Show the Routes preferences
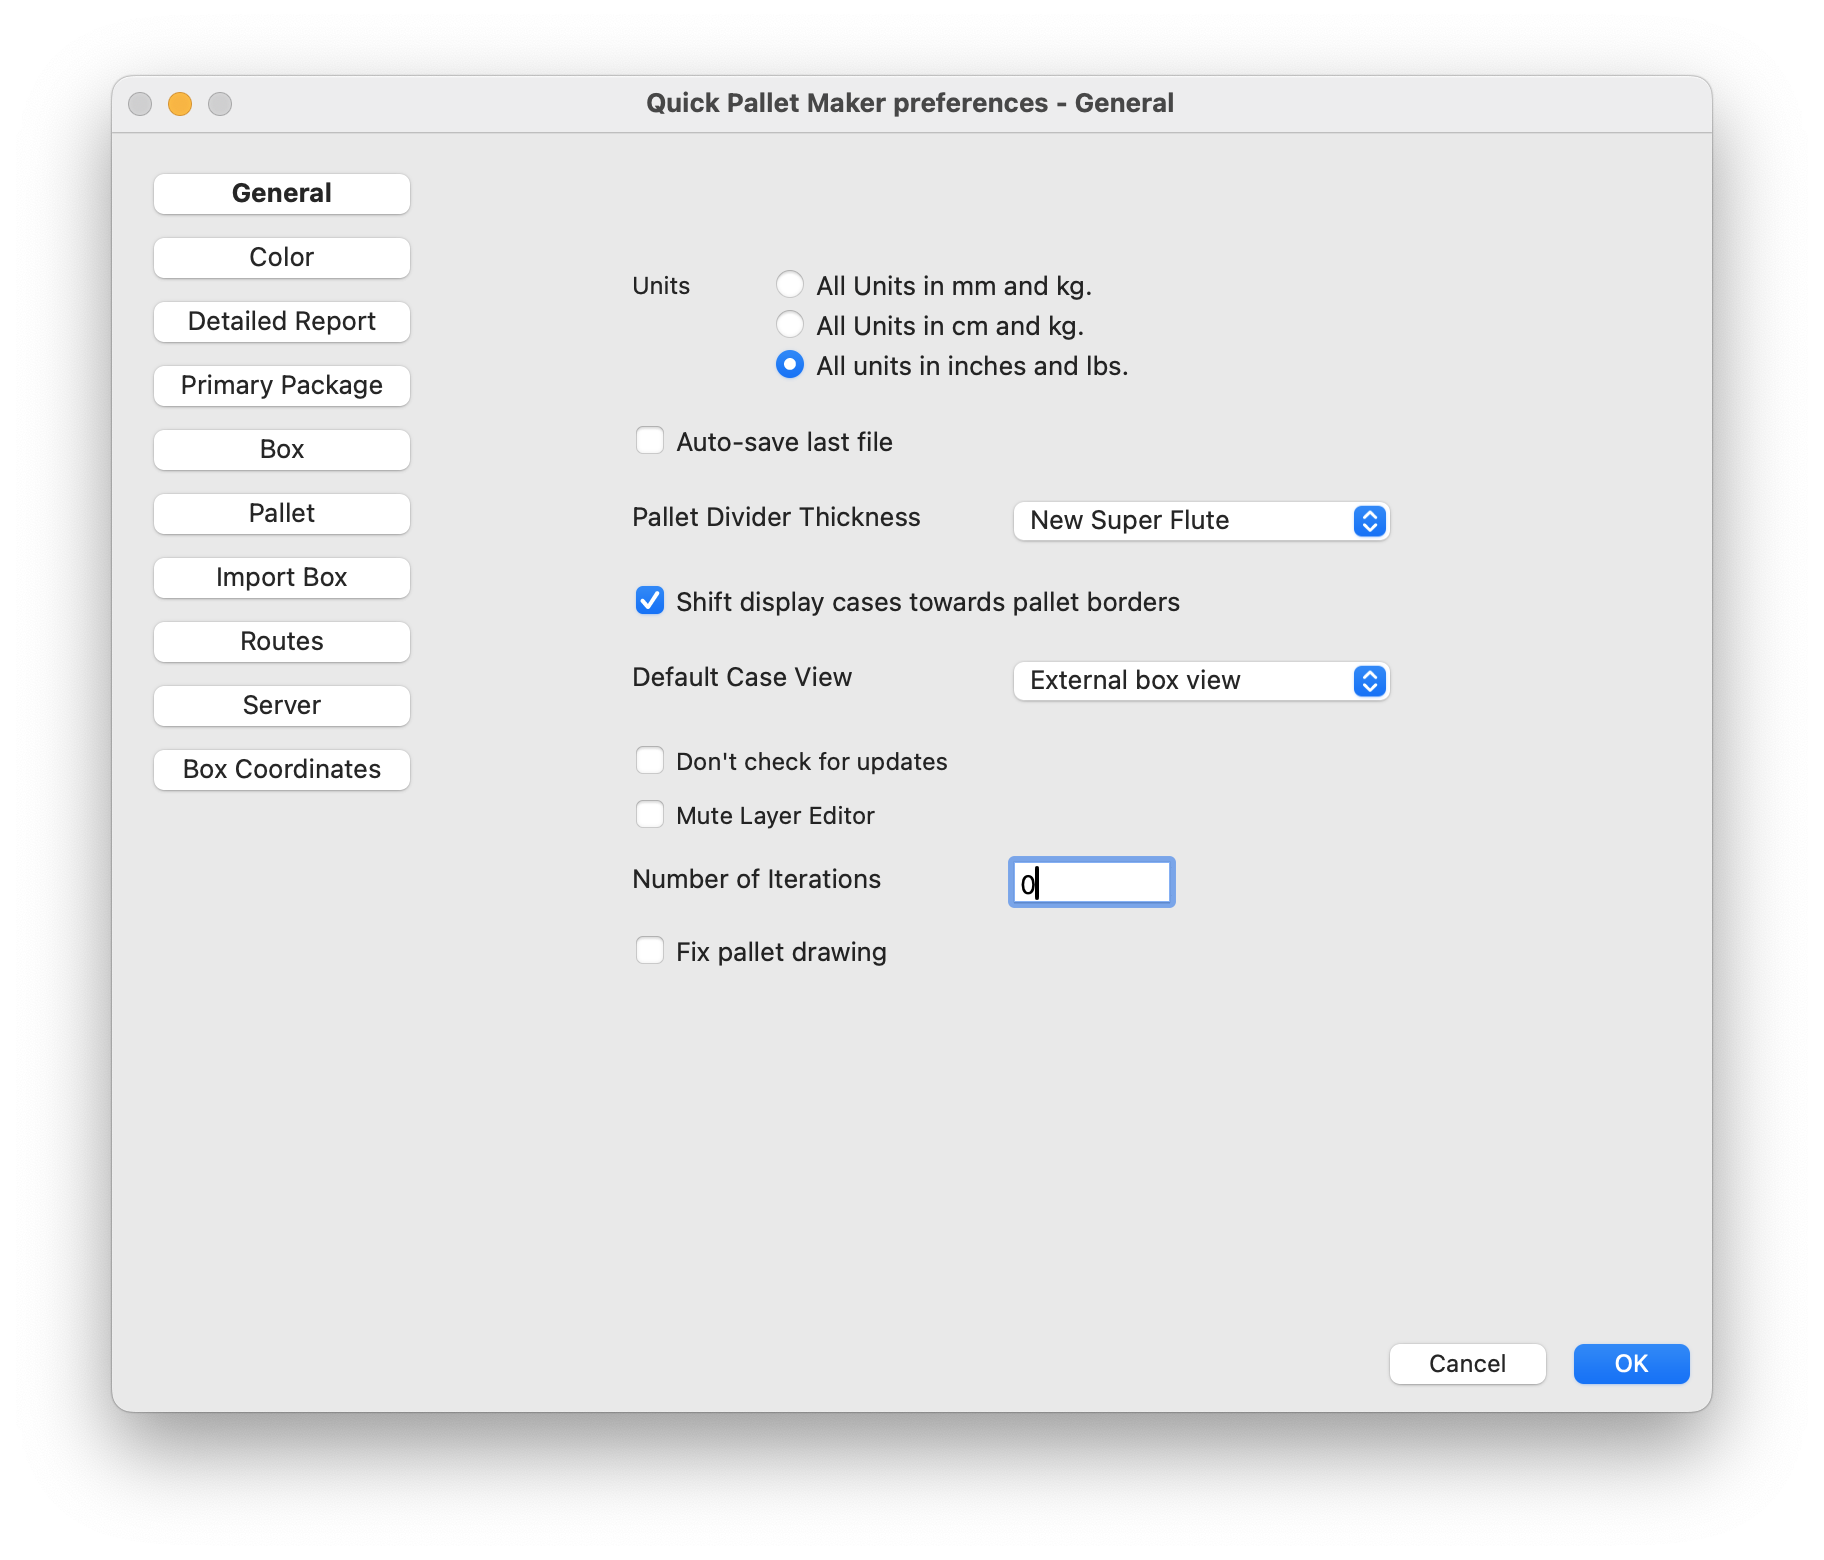Image resolution: width=1824 pixels, height=1560 pixels. [x=282, y=642]
